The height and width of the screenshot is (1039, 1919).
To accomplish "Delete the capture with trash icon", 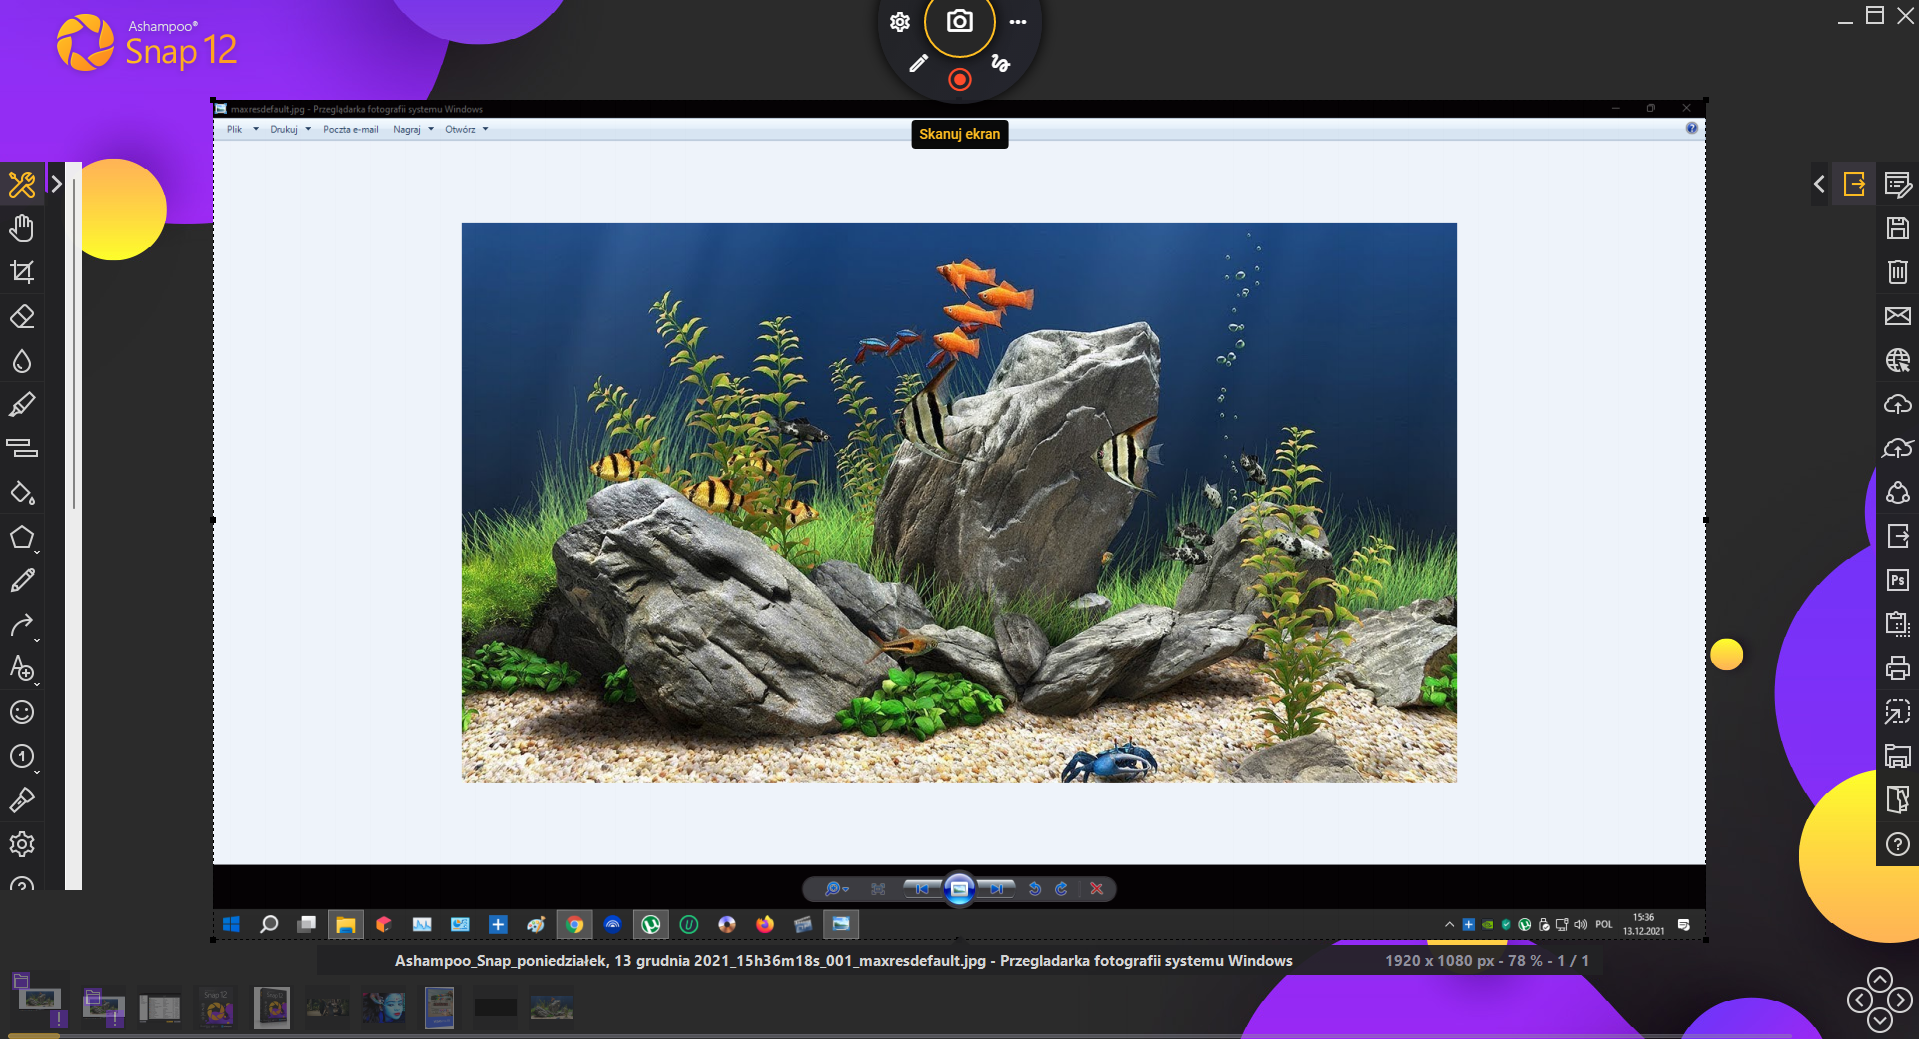I will click(x=1898, y=272).
